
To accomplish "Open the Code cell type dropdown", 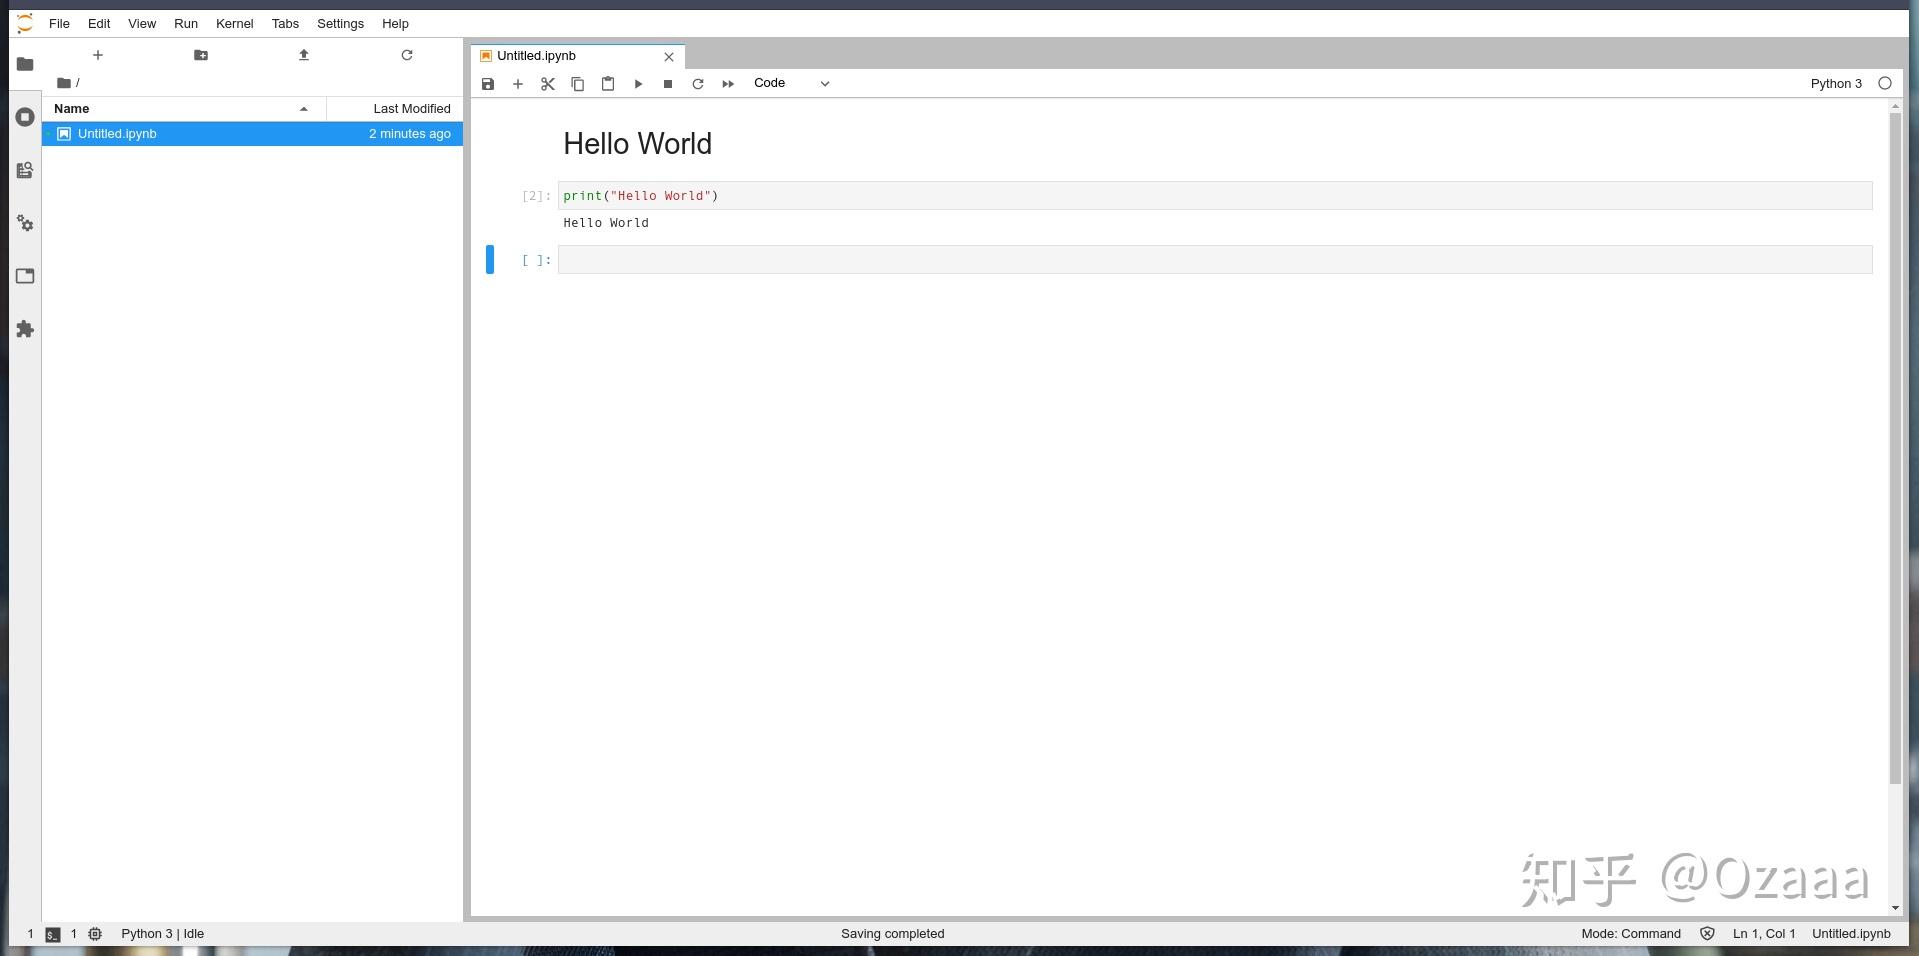I will (x=792, y=83).
